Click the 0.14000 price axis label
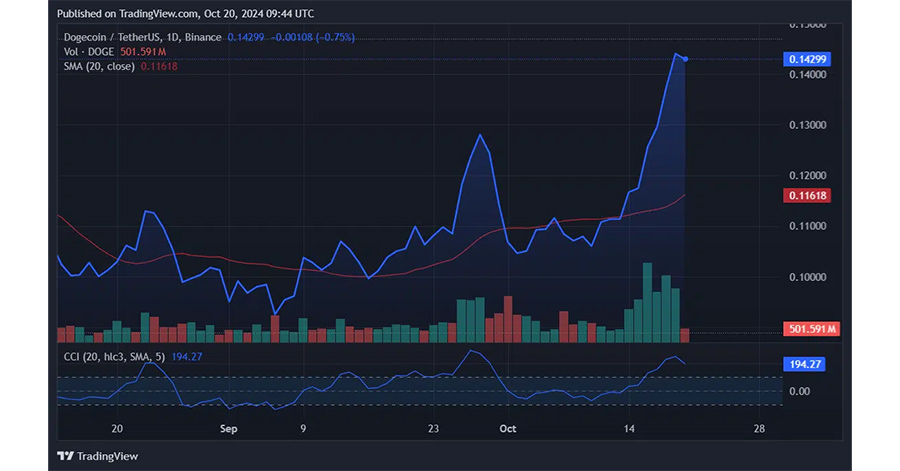900x471 pixels. 808,75
